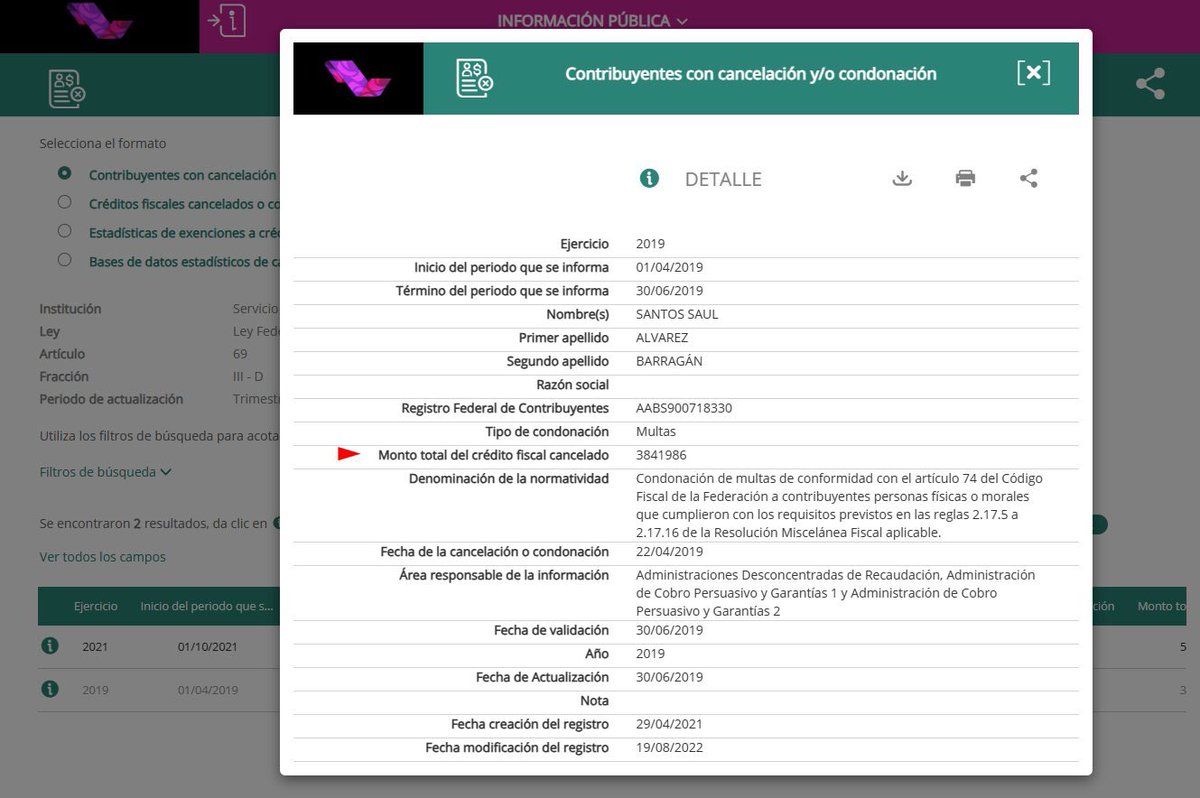Click the creation date 29/04/2021
Screen dimensions: 1200x798
pyautogui.click(x=670, y=724)
